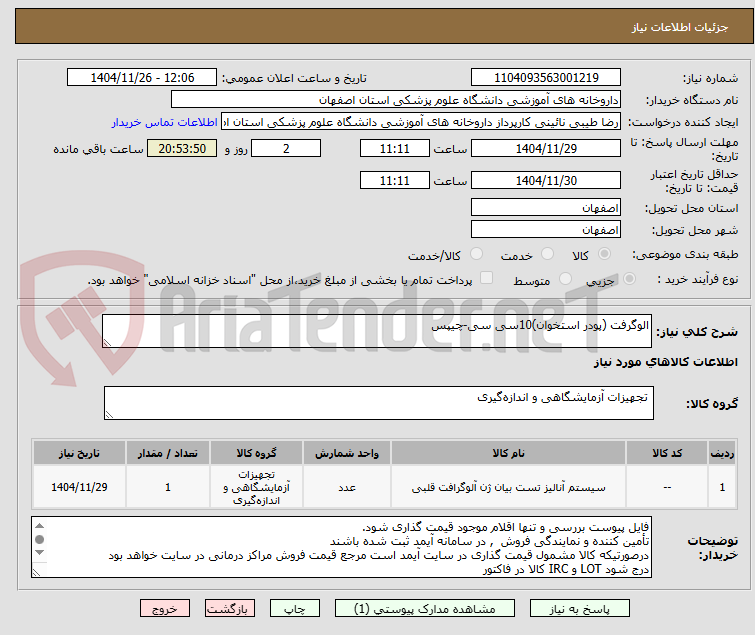Open مشاهده مدارک پیوستی (1) button
The image size is (755, 635).
click(425, 609)
